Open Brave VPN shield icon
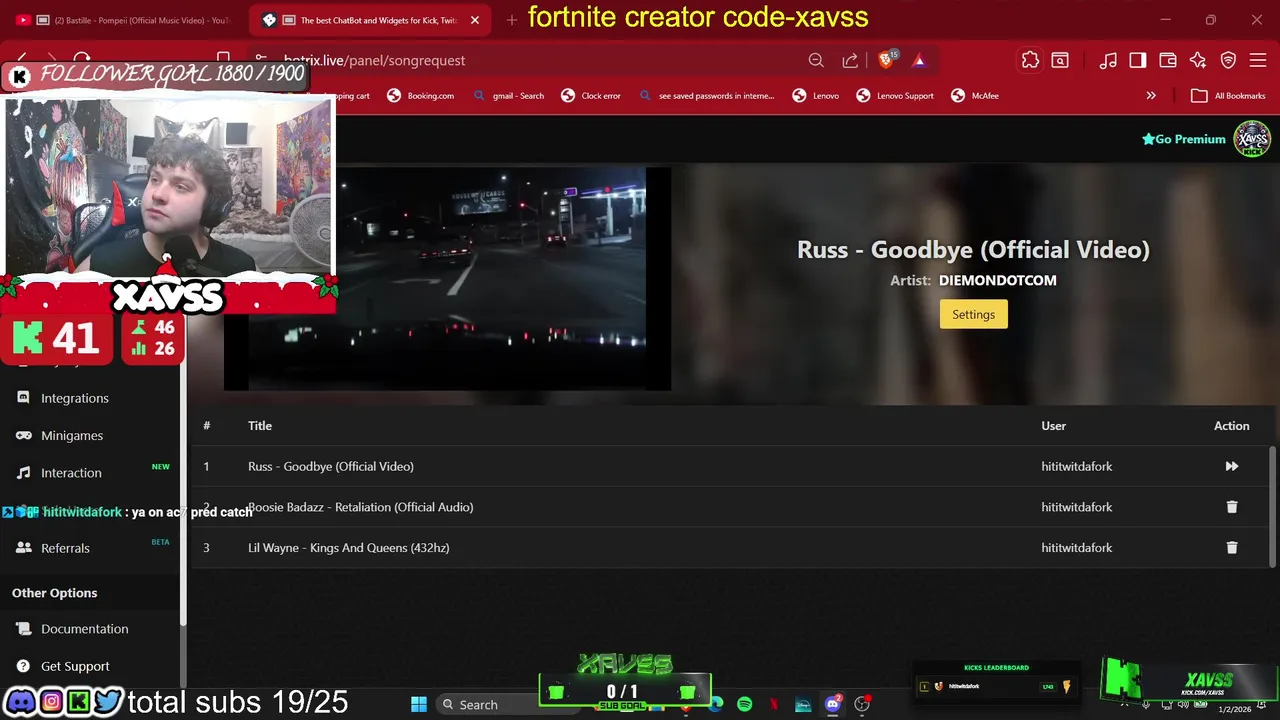The height and width of the screenshot is (720, 1280). pos(1229,60)
